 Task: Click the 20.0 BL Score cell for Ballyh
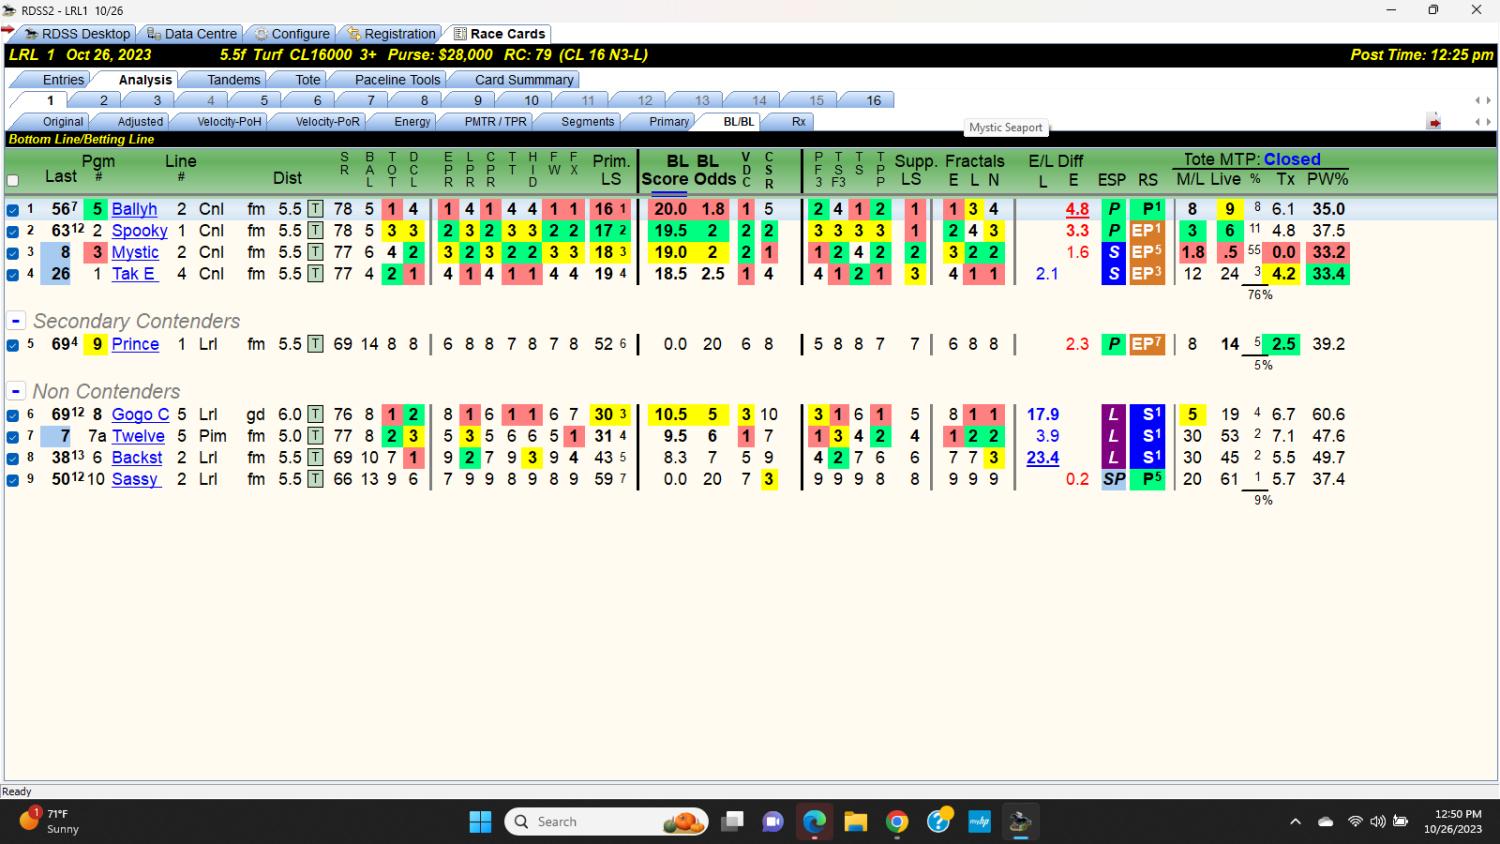[x=670, y=209]
